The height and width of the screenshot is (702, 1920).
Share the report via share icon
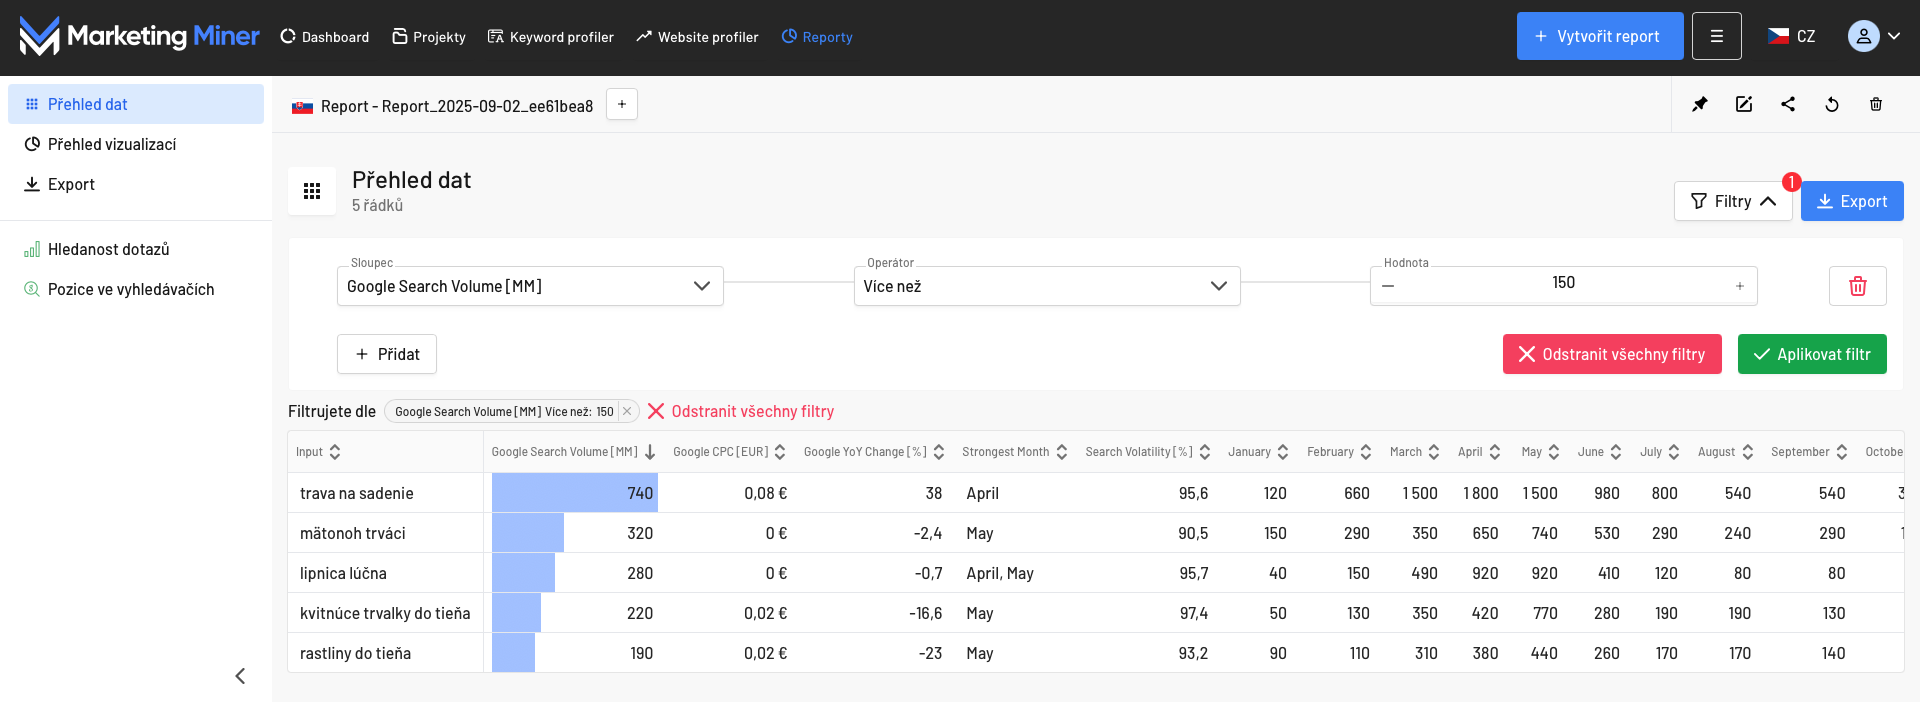pos(1787,104)
